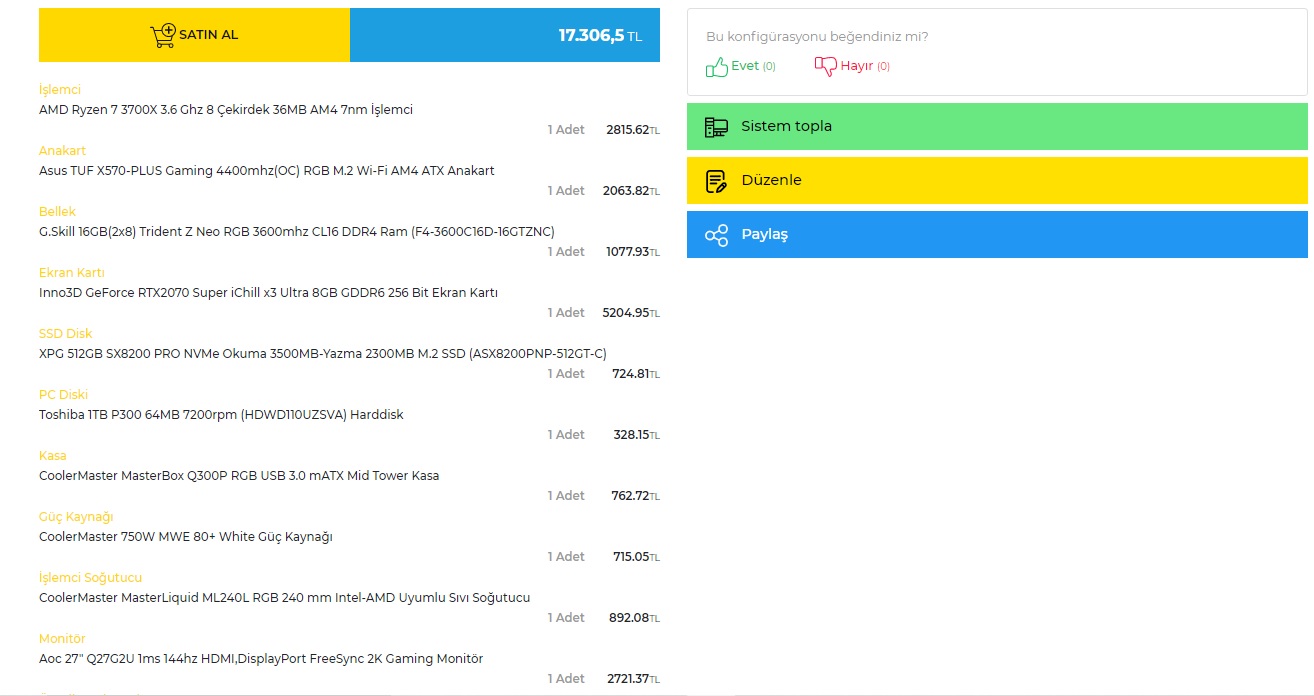Click G.Skill Trident Z Neo RAM name
The width and height of the screenshot is (1314, 696).
click(x=297, y=231)
